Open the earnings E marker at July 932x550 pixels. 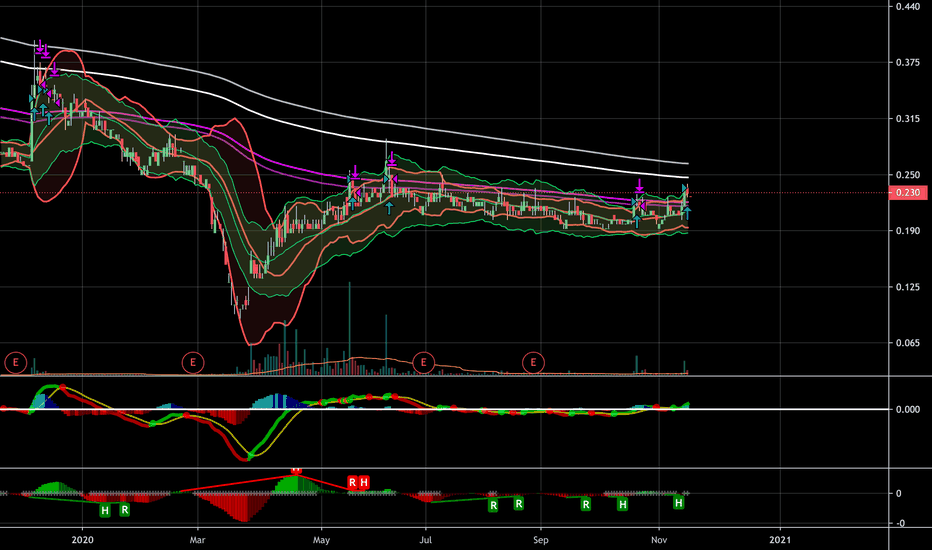423,362
